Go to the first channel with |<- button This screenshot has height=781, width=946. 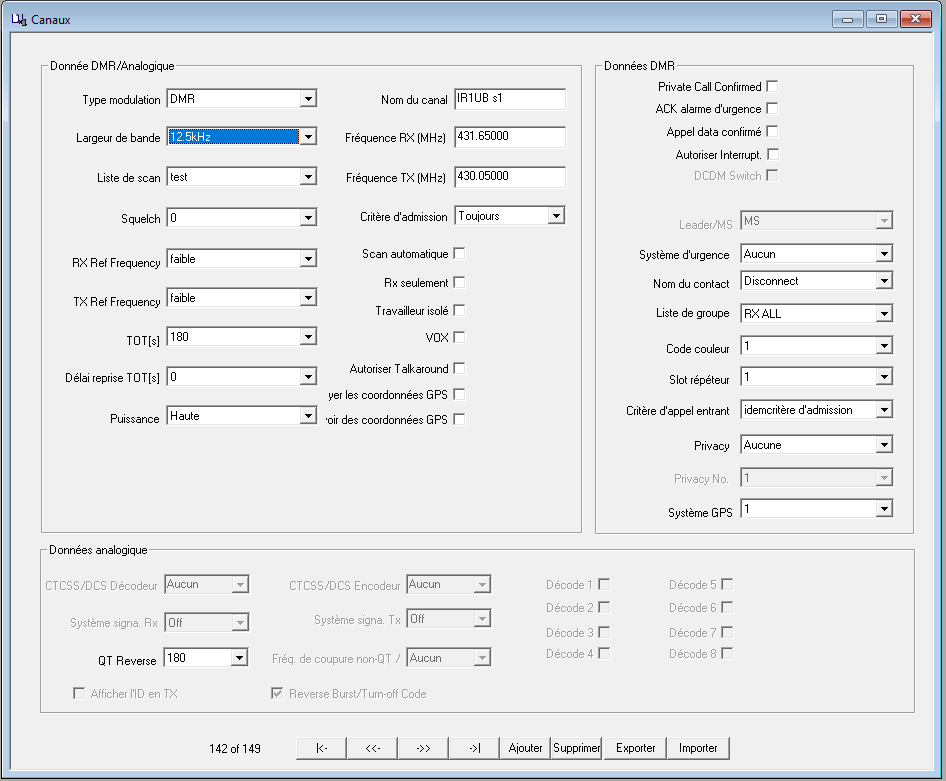pyautogui.click(x=322, y=748)
